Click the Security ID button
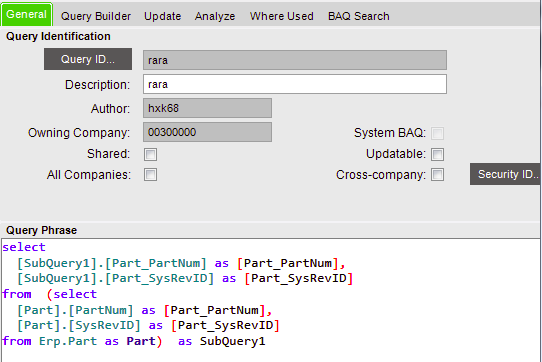The image size is (542, 362). [x=506, y=174]
